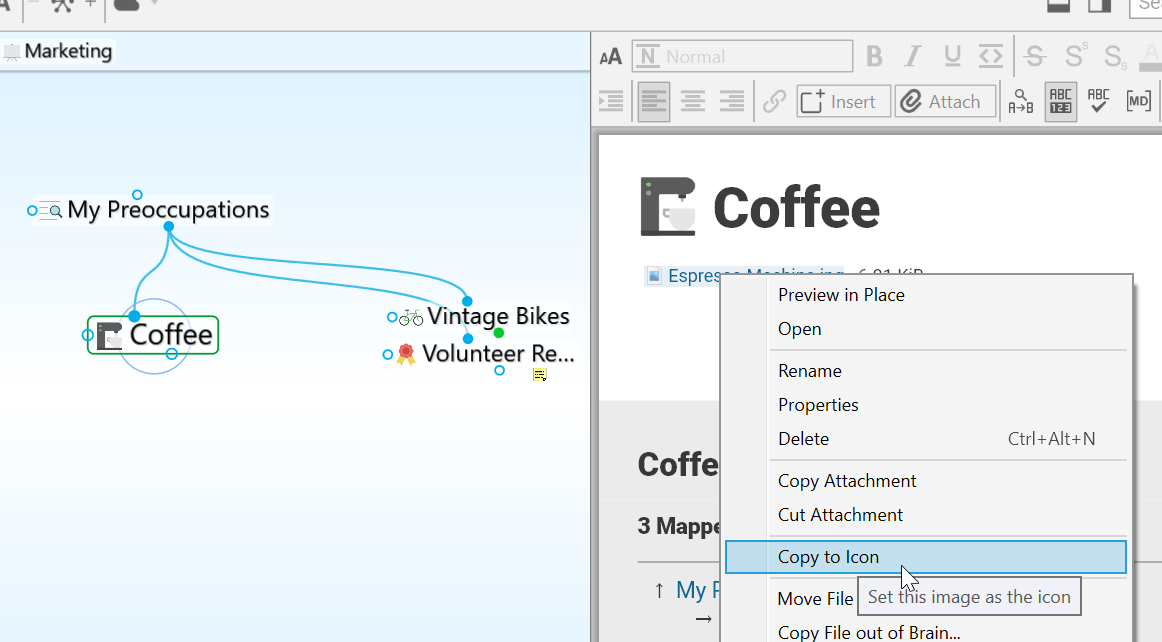Select Rename in the context menu
1162x642 pixels.
point(810,371)
